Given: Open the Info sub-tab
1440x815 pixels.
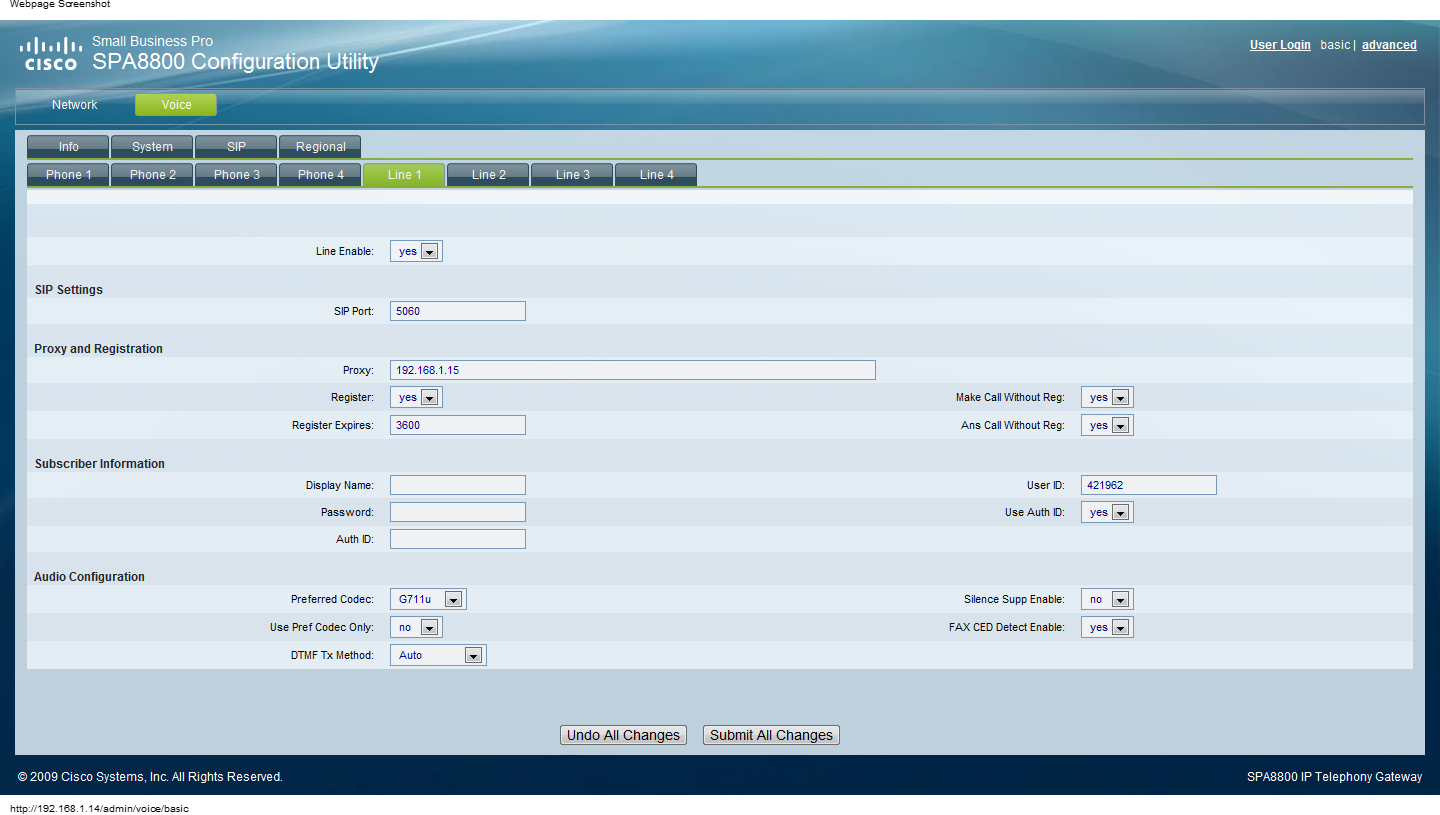Looking at the screenshot, I should coord(68,147).
